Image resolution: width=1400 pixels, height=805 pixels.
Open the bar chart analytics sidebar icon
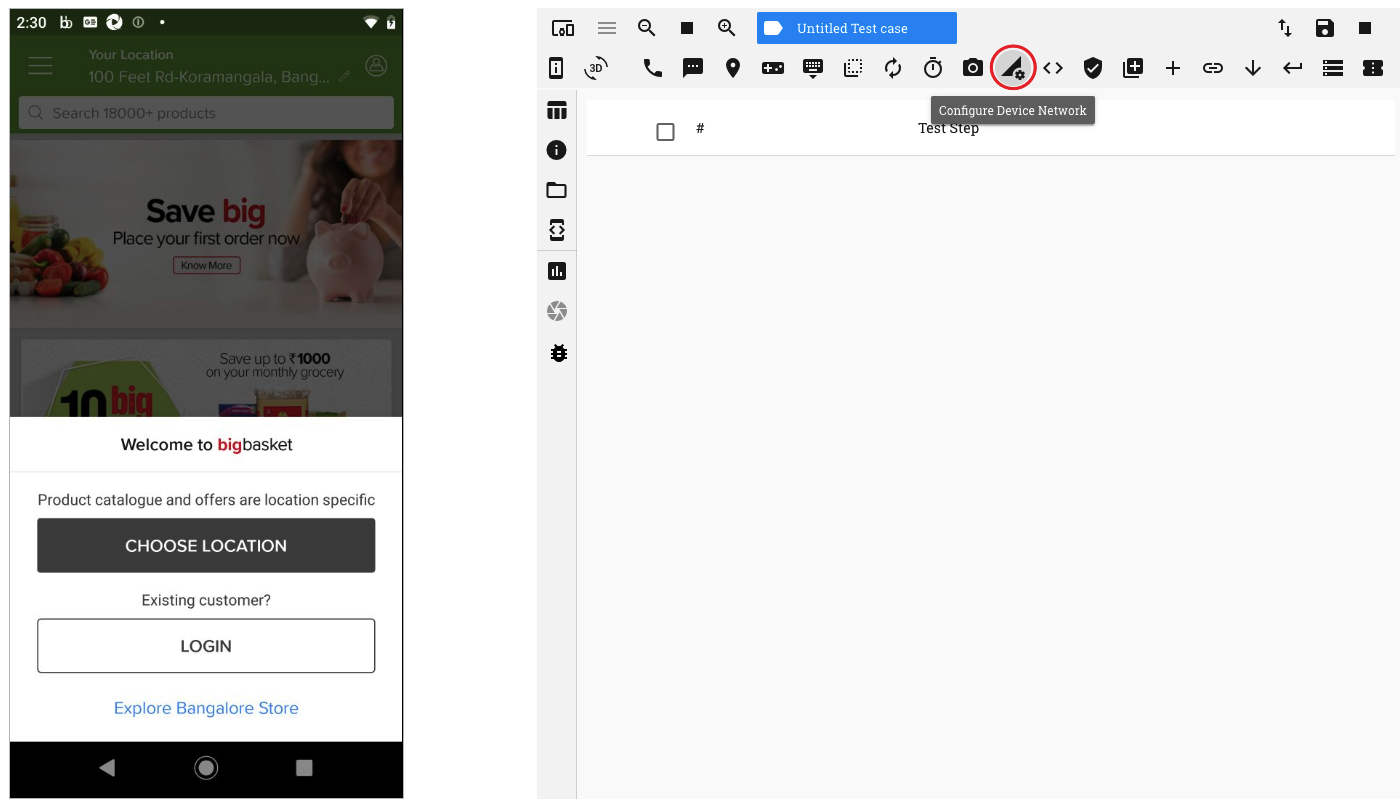557,271
